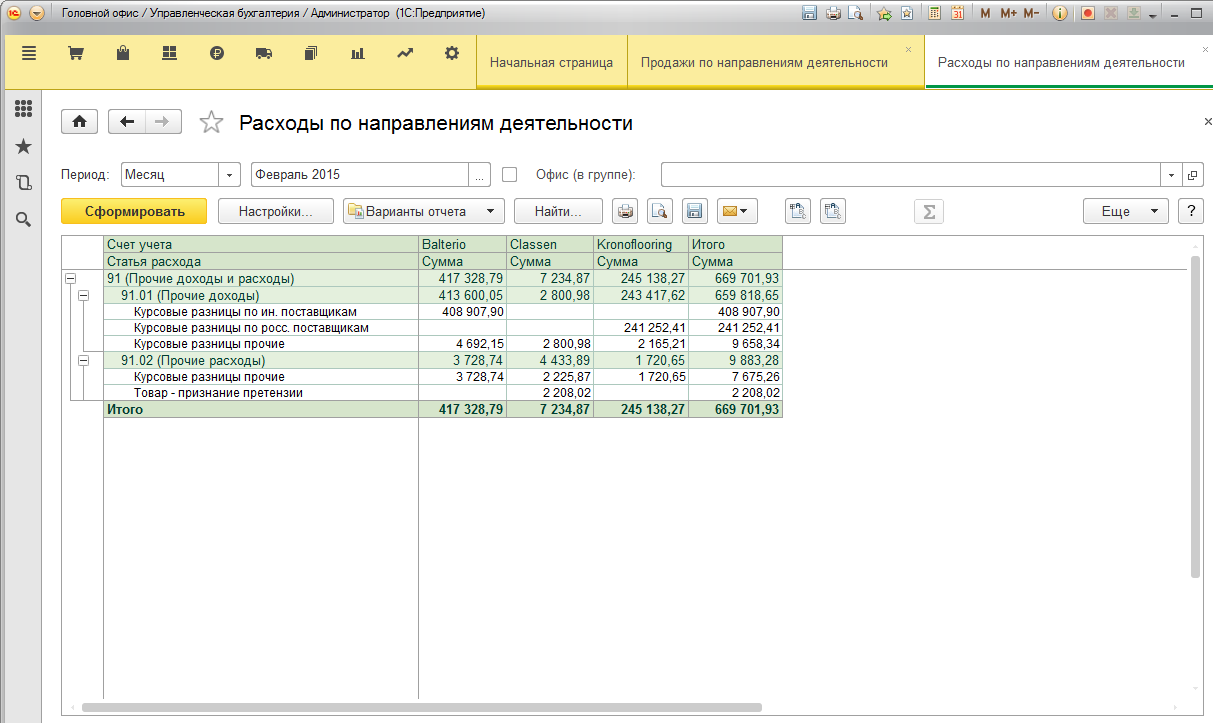Add report to favorites star outline
Viewport: 1213px width, 723px height.
[x=211, y=122]
